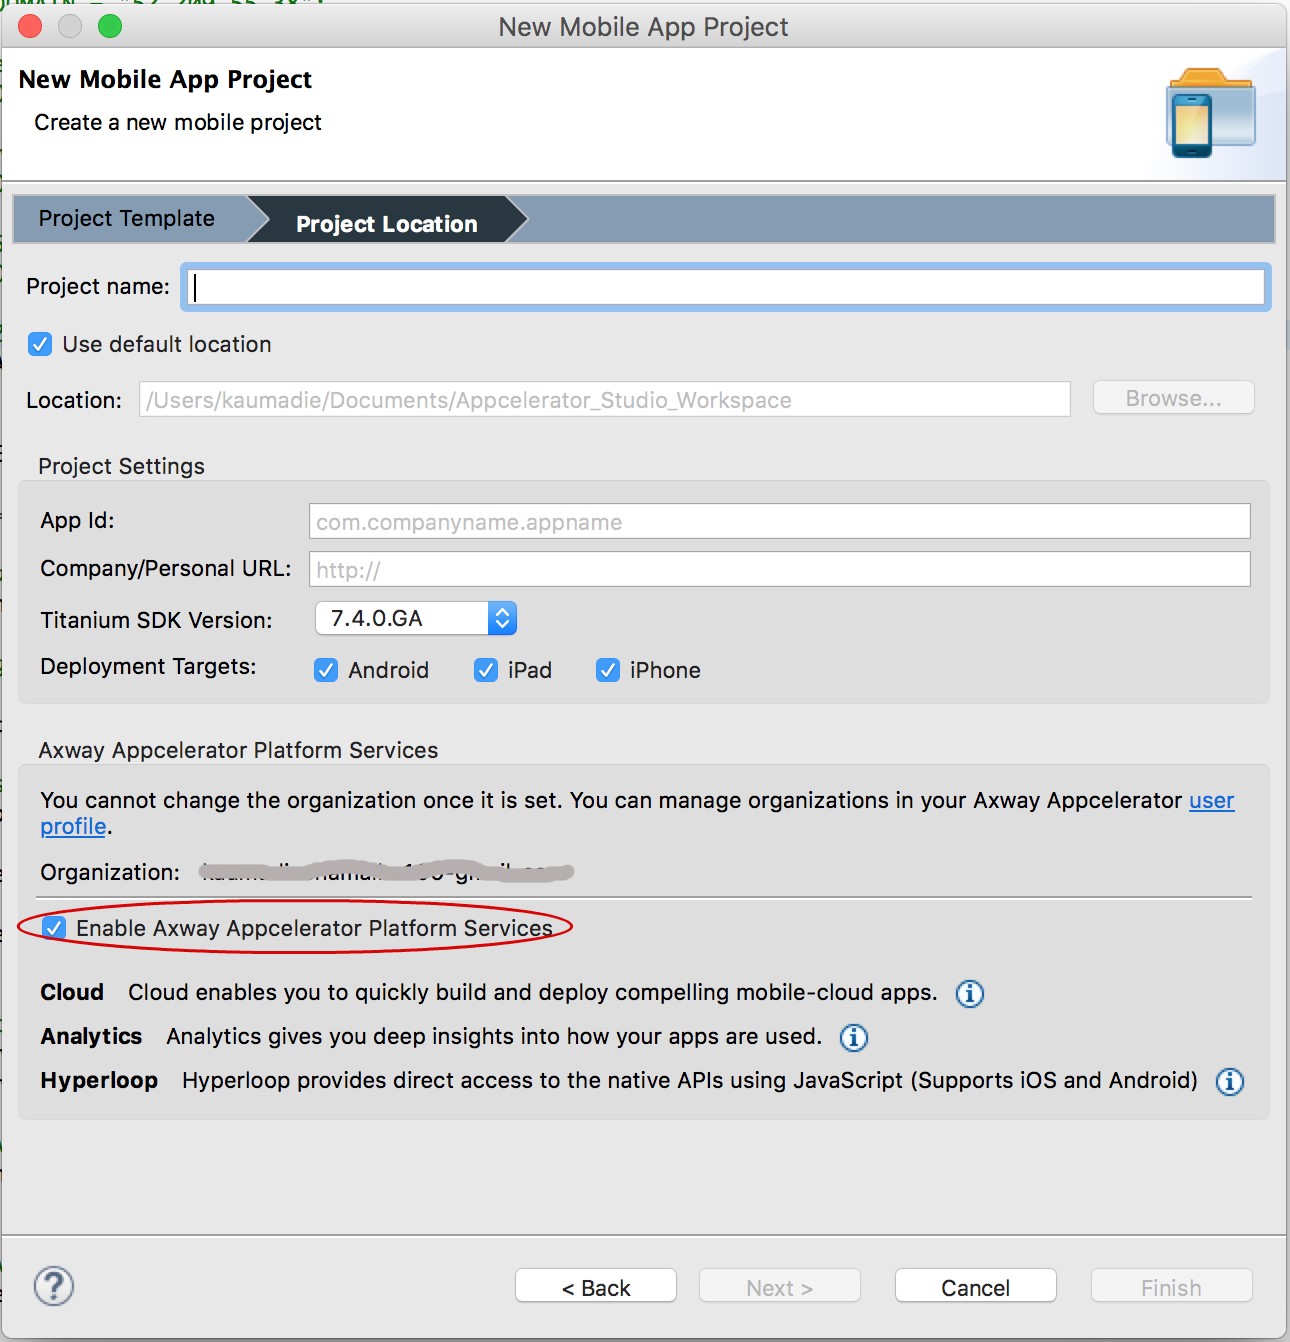Toggle the iPad deployment target

click(x=486, y=670)
